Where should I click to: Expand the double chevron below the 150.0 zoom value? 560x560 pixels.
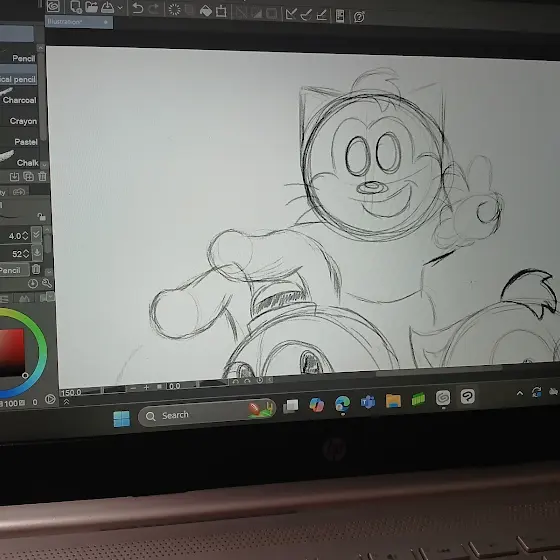coord(66,402)
